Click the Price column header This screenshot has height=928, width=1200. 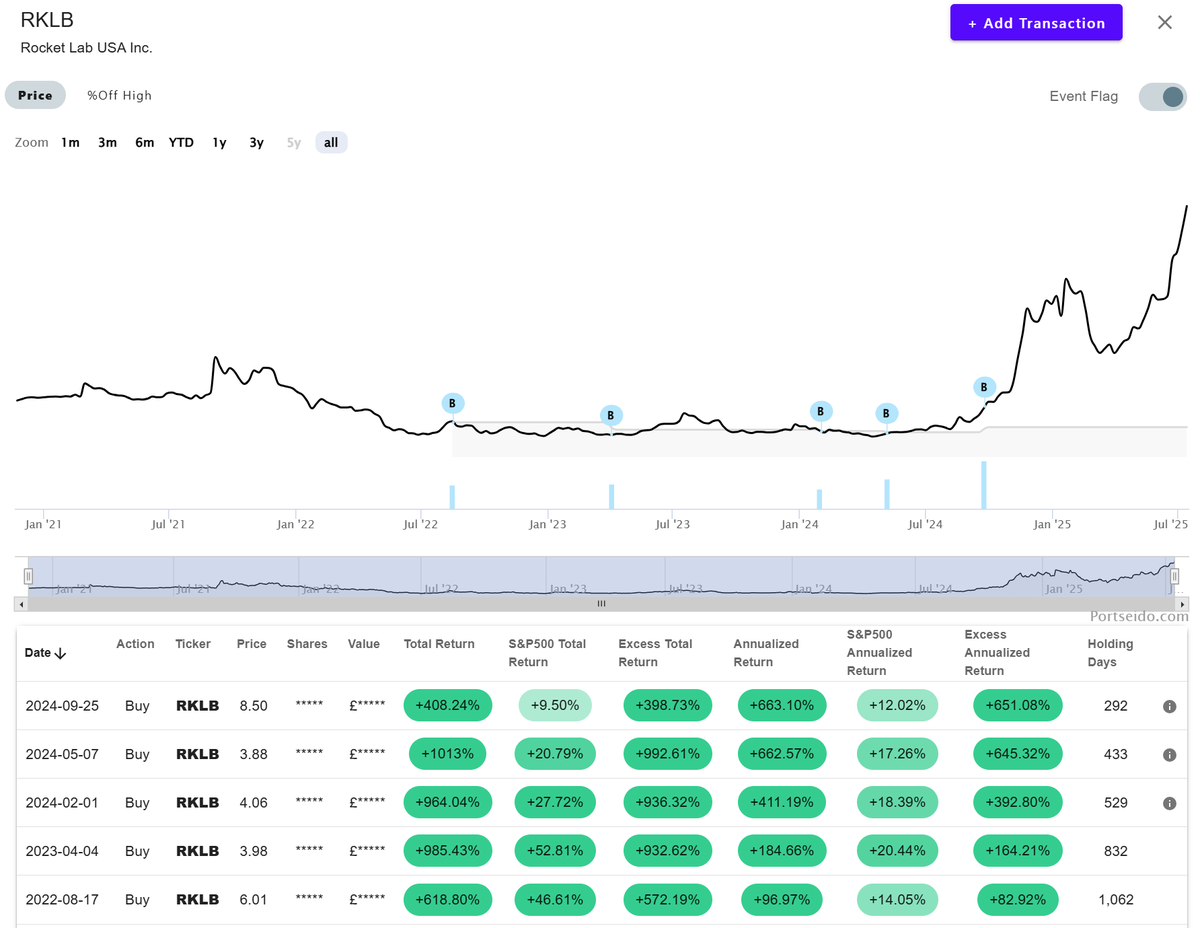coord(252,644)
